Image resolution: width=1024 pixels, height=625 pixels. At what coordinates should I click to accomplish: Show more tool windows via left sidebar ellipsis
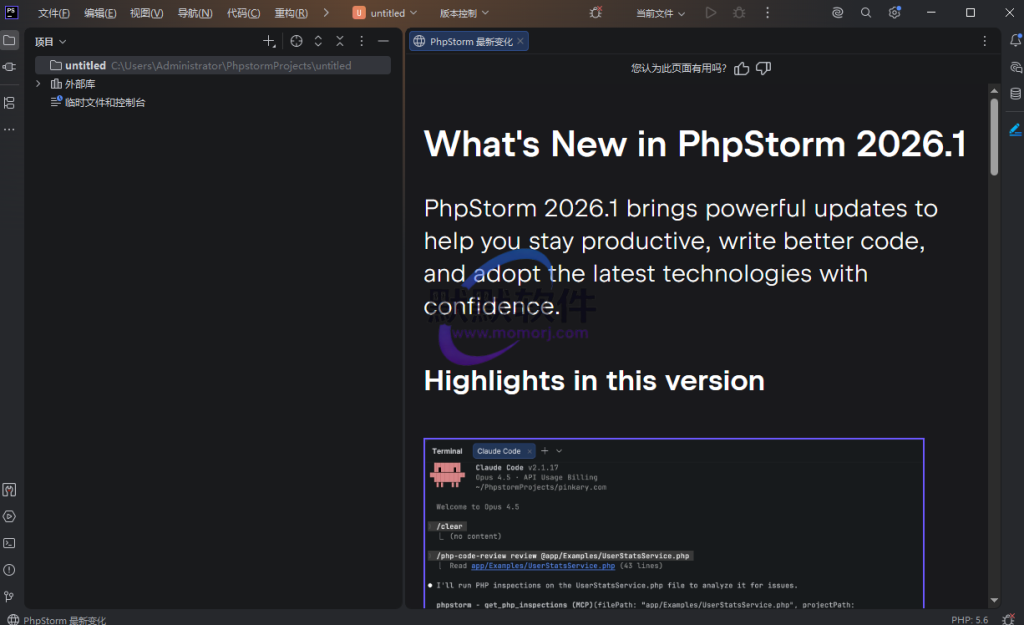pyautogui.click(x=9, y=129)
